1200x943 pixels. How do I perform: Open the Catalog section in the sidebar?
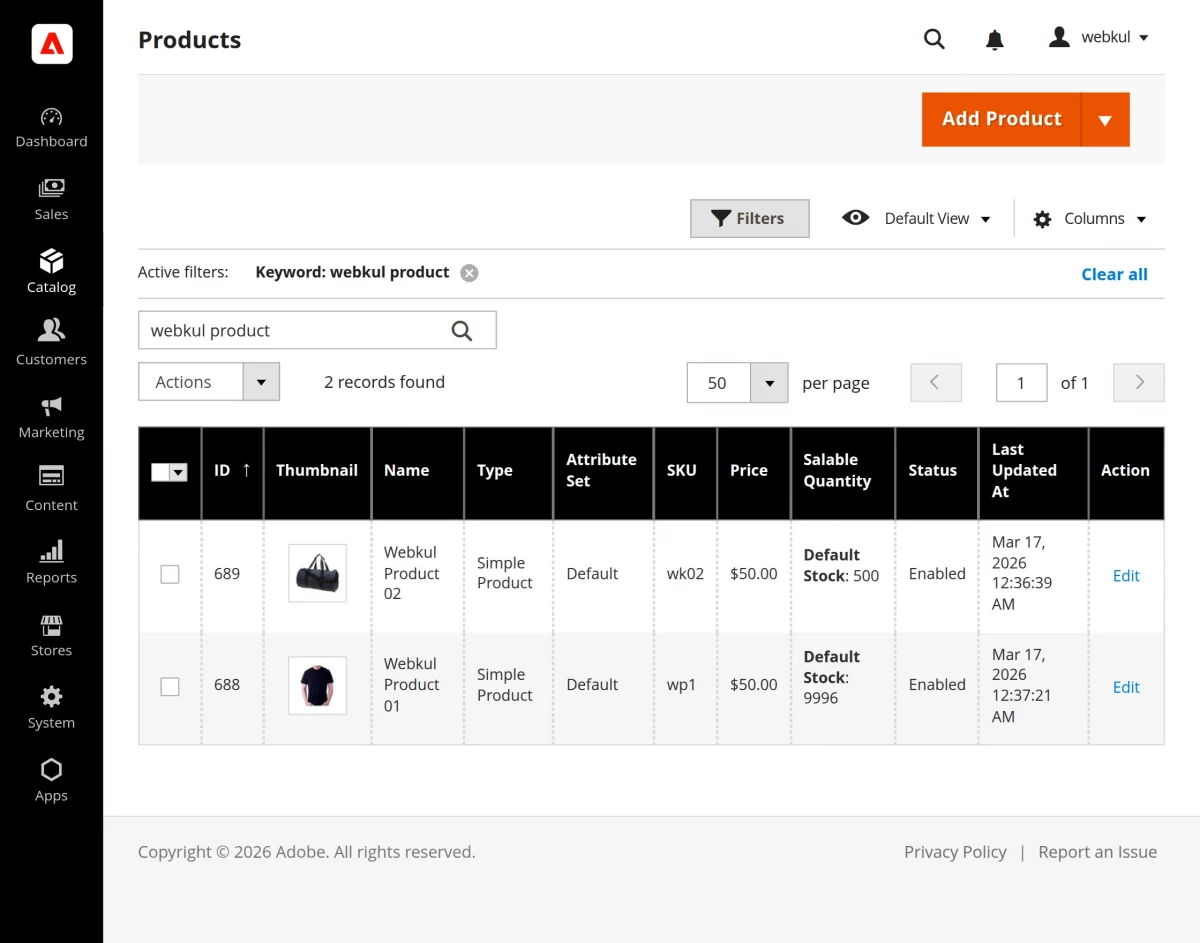[51, 270]
